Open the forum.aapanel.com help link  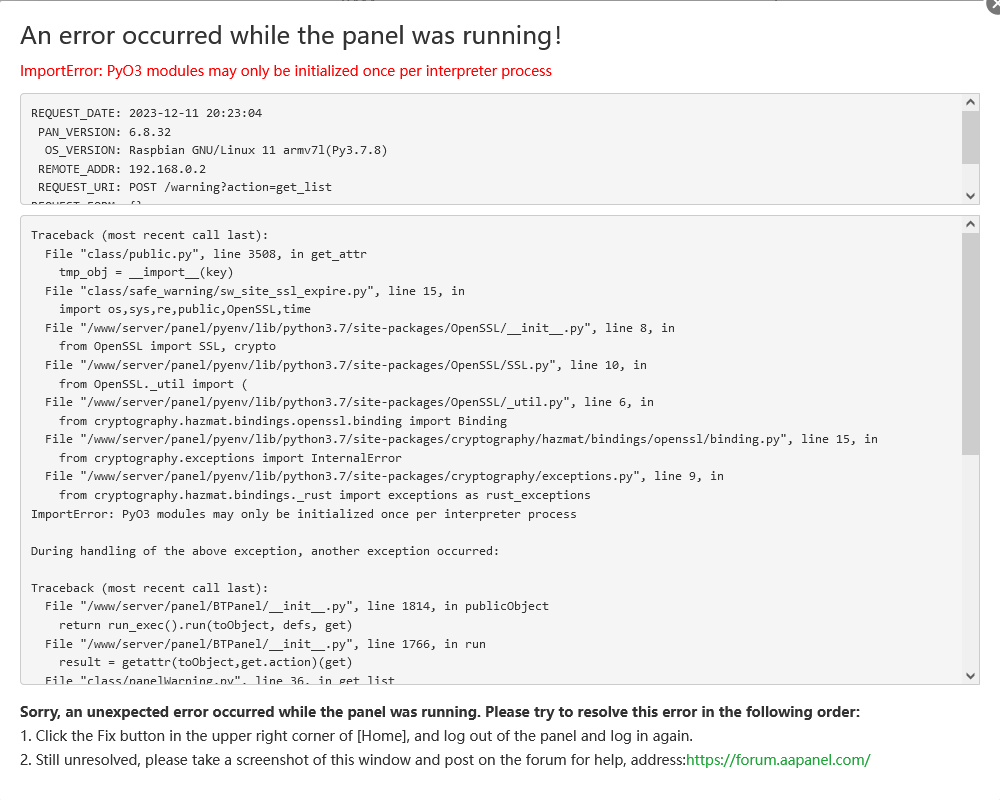(x=778, y=760)
